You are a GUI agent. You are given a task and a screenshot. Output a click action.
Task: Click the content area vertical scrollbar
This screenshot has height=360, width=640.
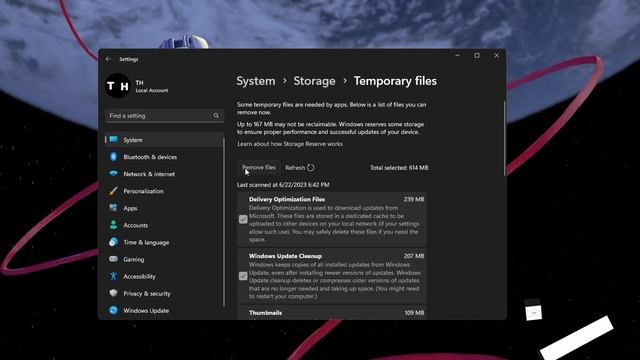click(x=504, y=139)
